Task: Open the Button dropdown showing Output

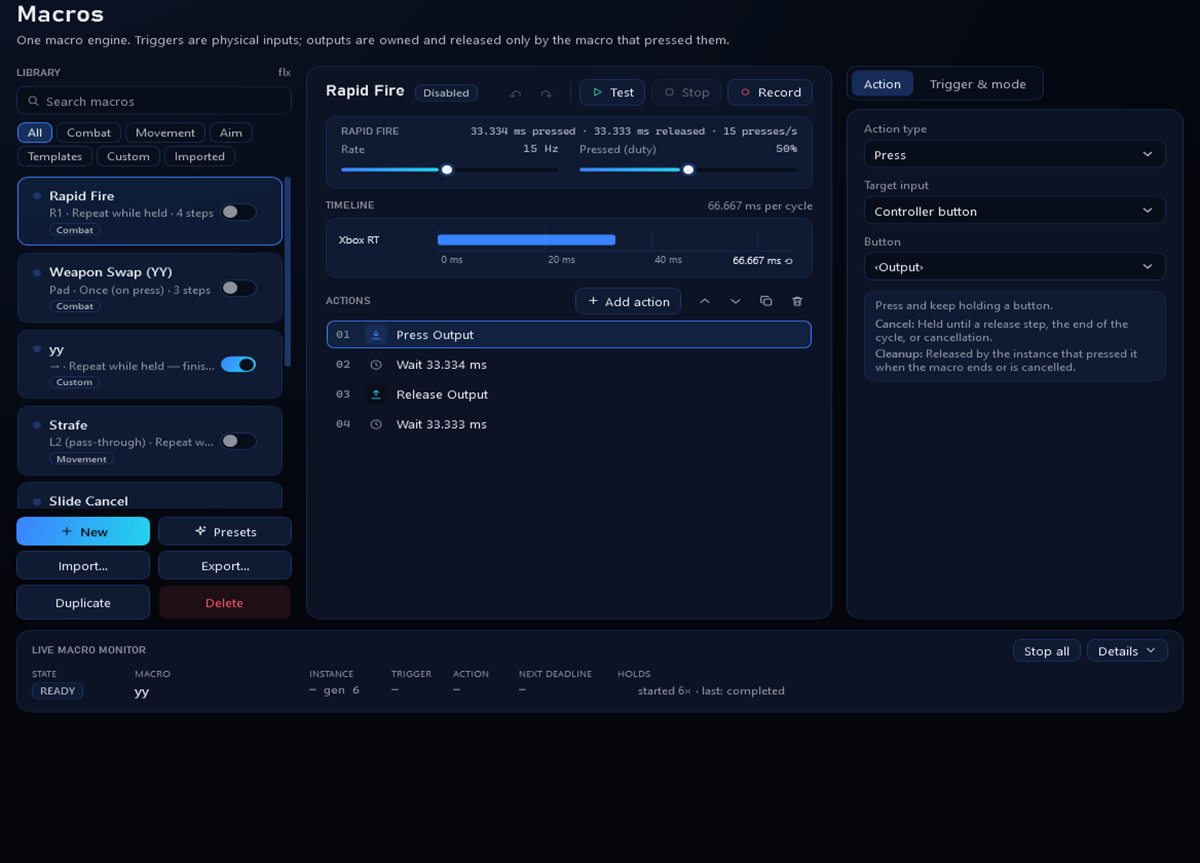Action: (x=1015, y=267)
